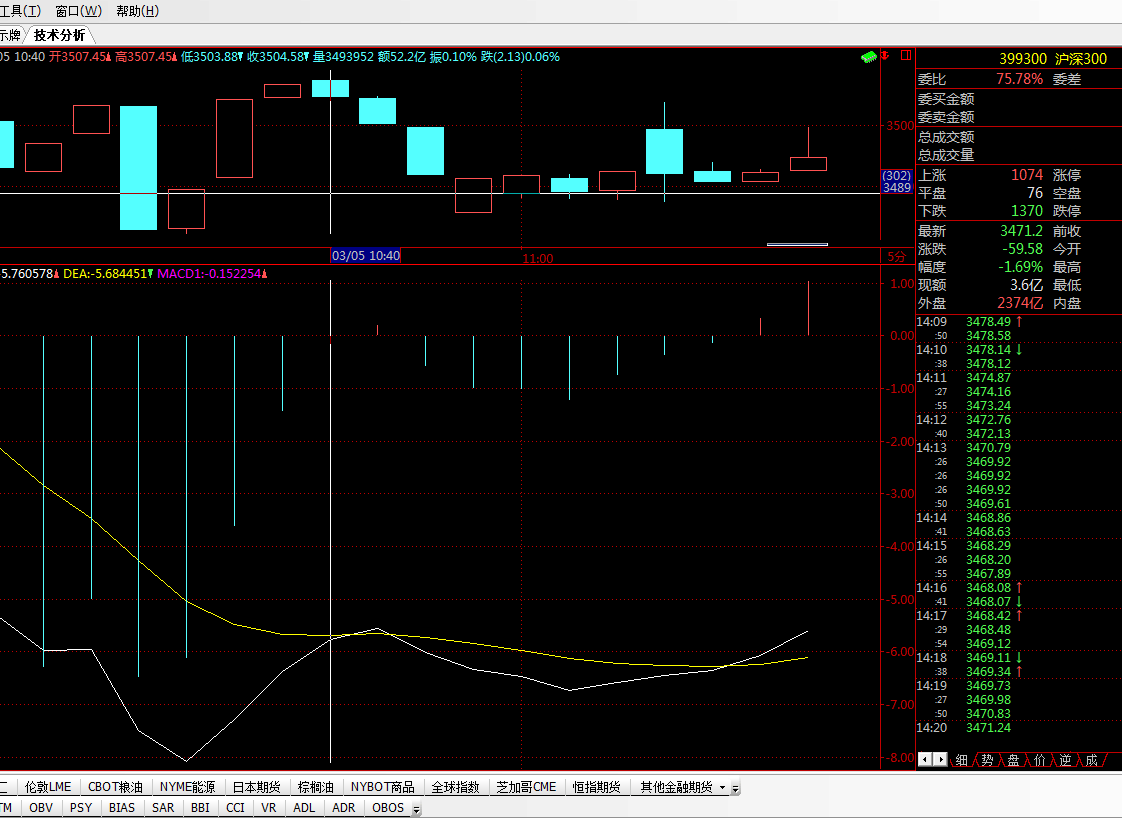1122x818 pixels.
Task: Open the 窗口(W) menu
Action: pos(78,11)
